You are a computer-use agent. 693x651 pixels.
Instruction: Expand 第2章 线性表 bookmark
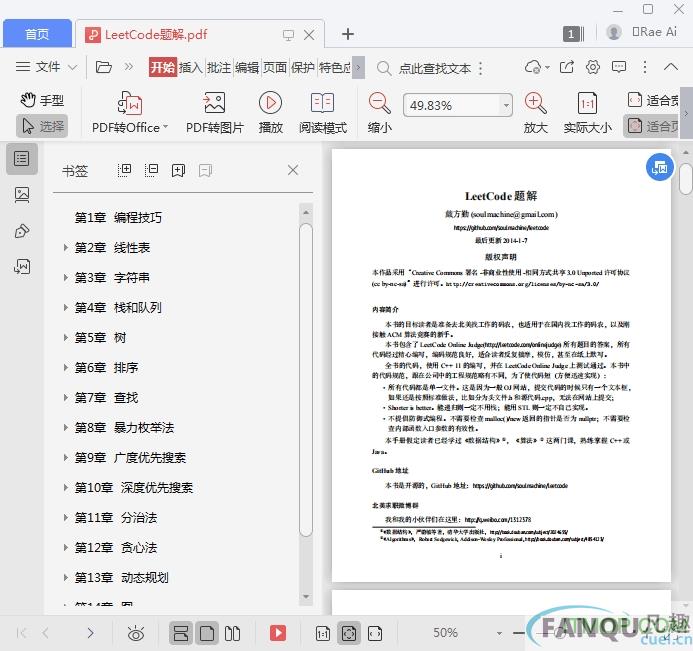(x=65, y=247)
